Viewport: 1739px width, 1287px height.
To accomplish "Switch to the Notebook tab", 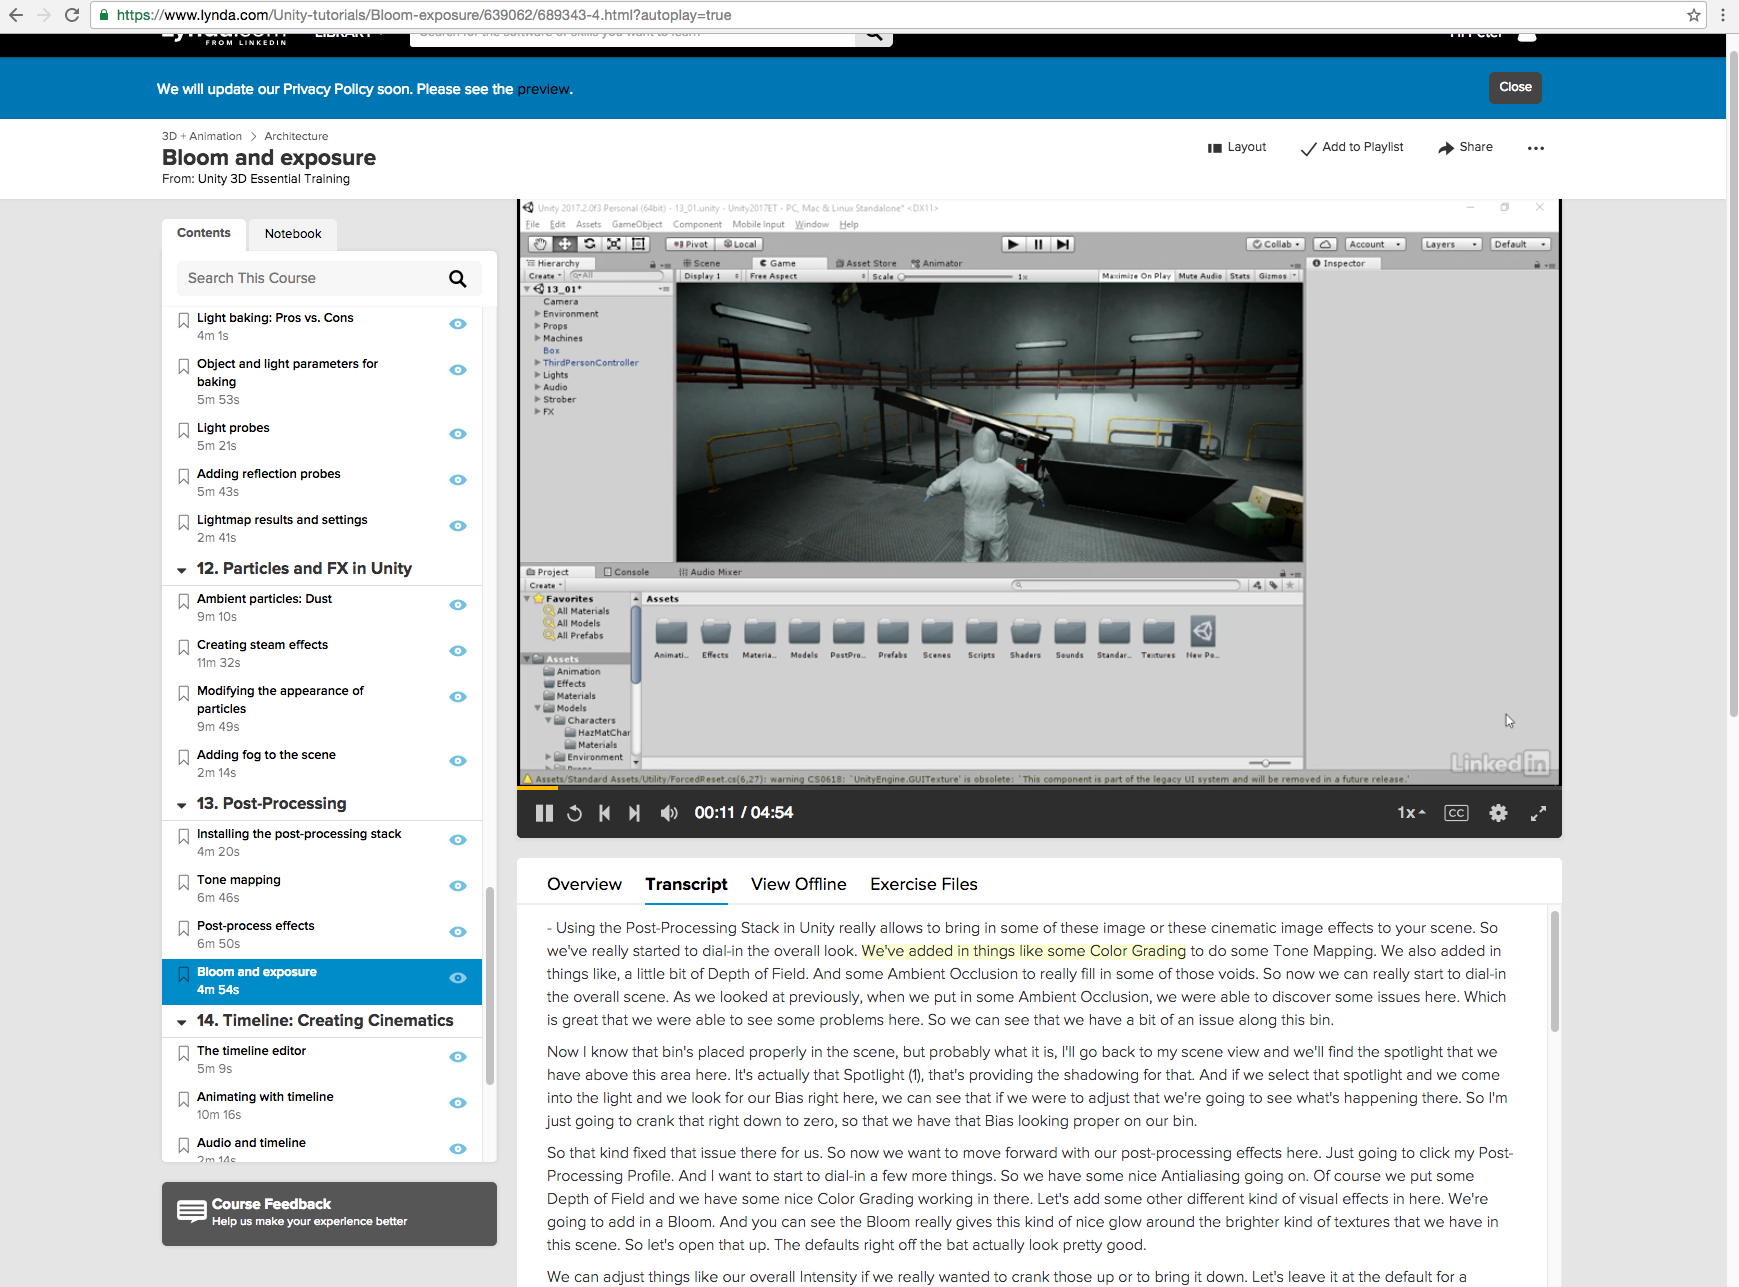I will (x=293, y=234).
